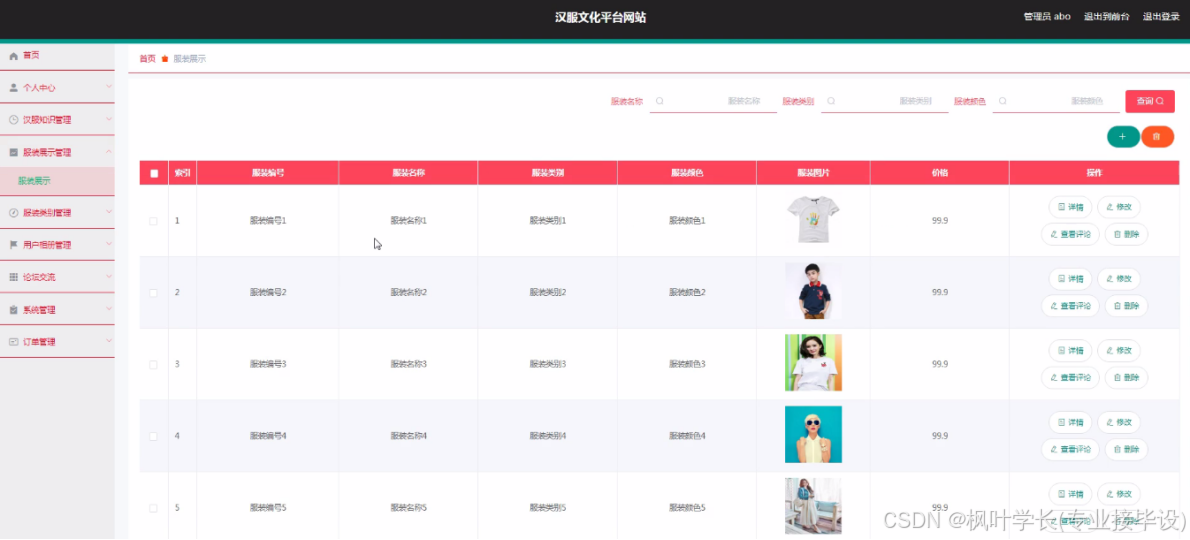
Task: Click 删除 button for 服装编号1
Action: tap(1126, 234)
